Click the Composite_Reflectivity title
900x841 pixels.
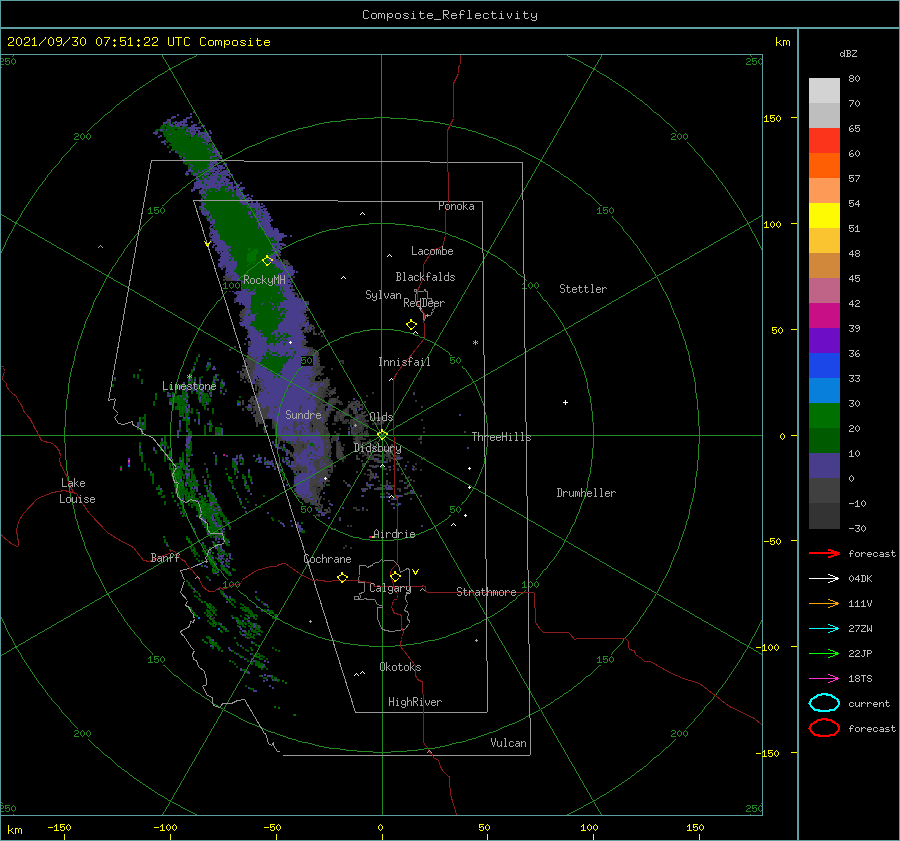coord(449,15)
